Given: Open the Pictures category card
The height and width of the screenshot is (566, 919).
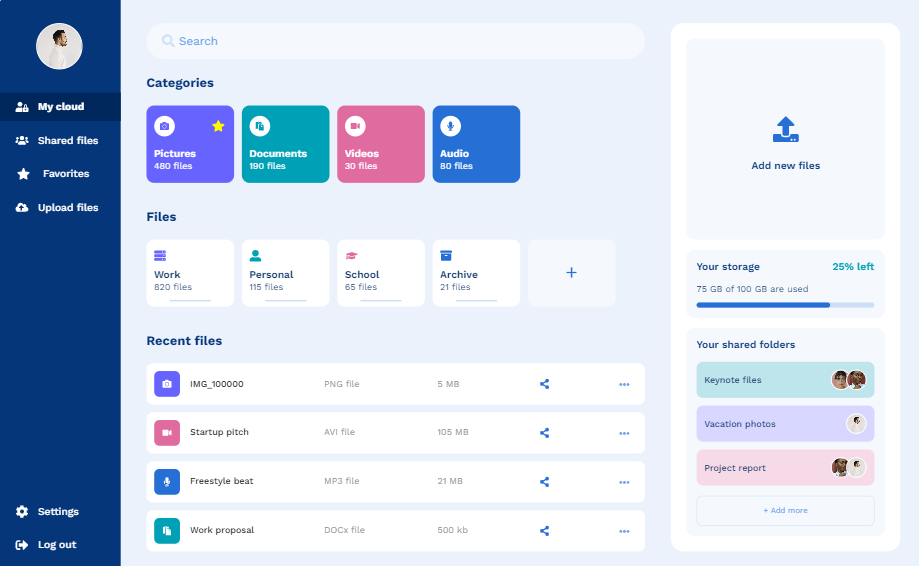Looking at the screenshot, I should (x=190, y=144).
